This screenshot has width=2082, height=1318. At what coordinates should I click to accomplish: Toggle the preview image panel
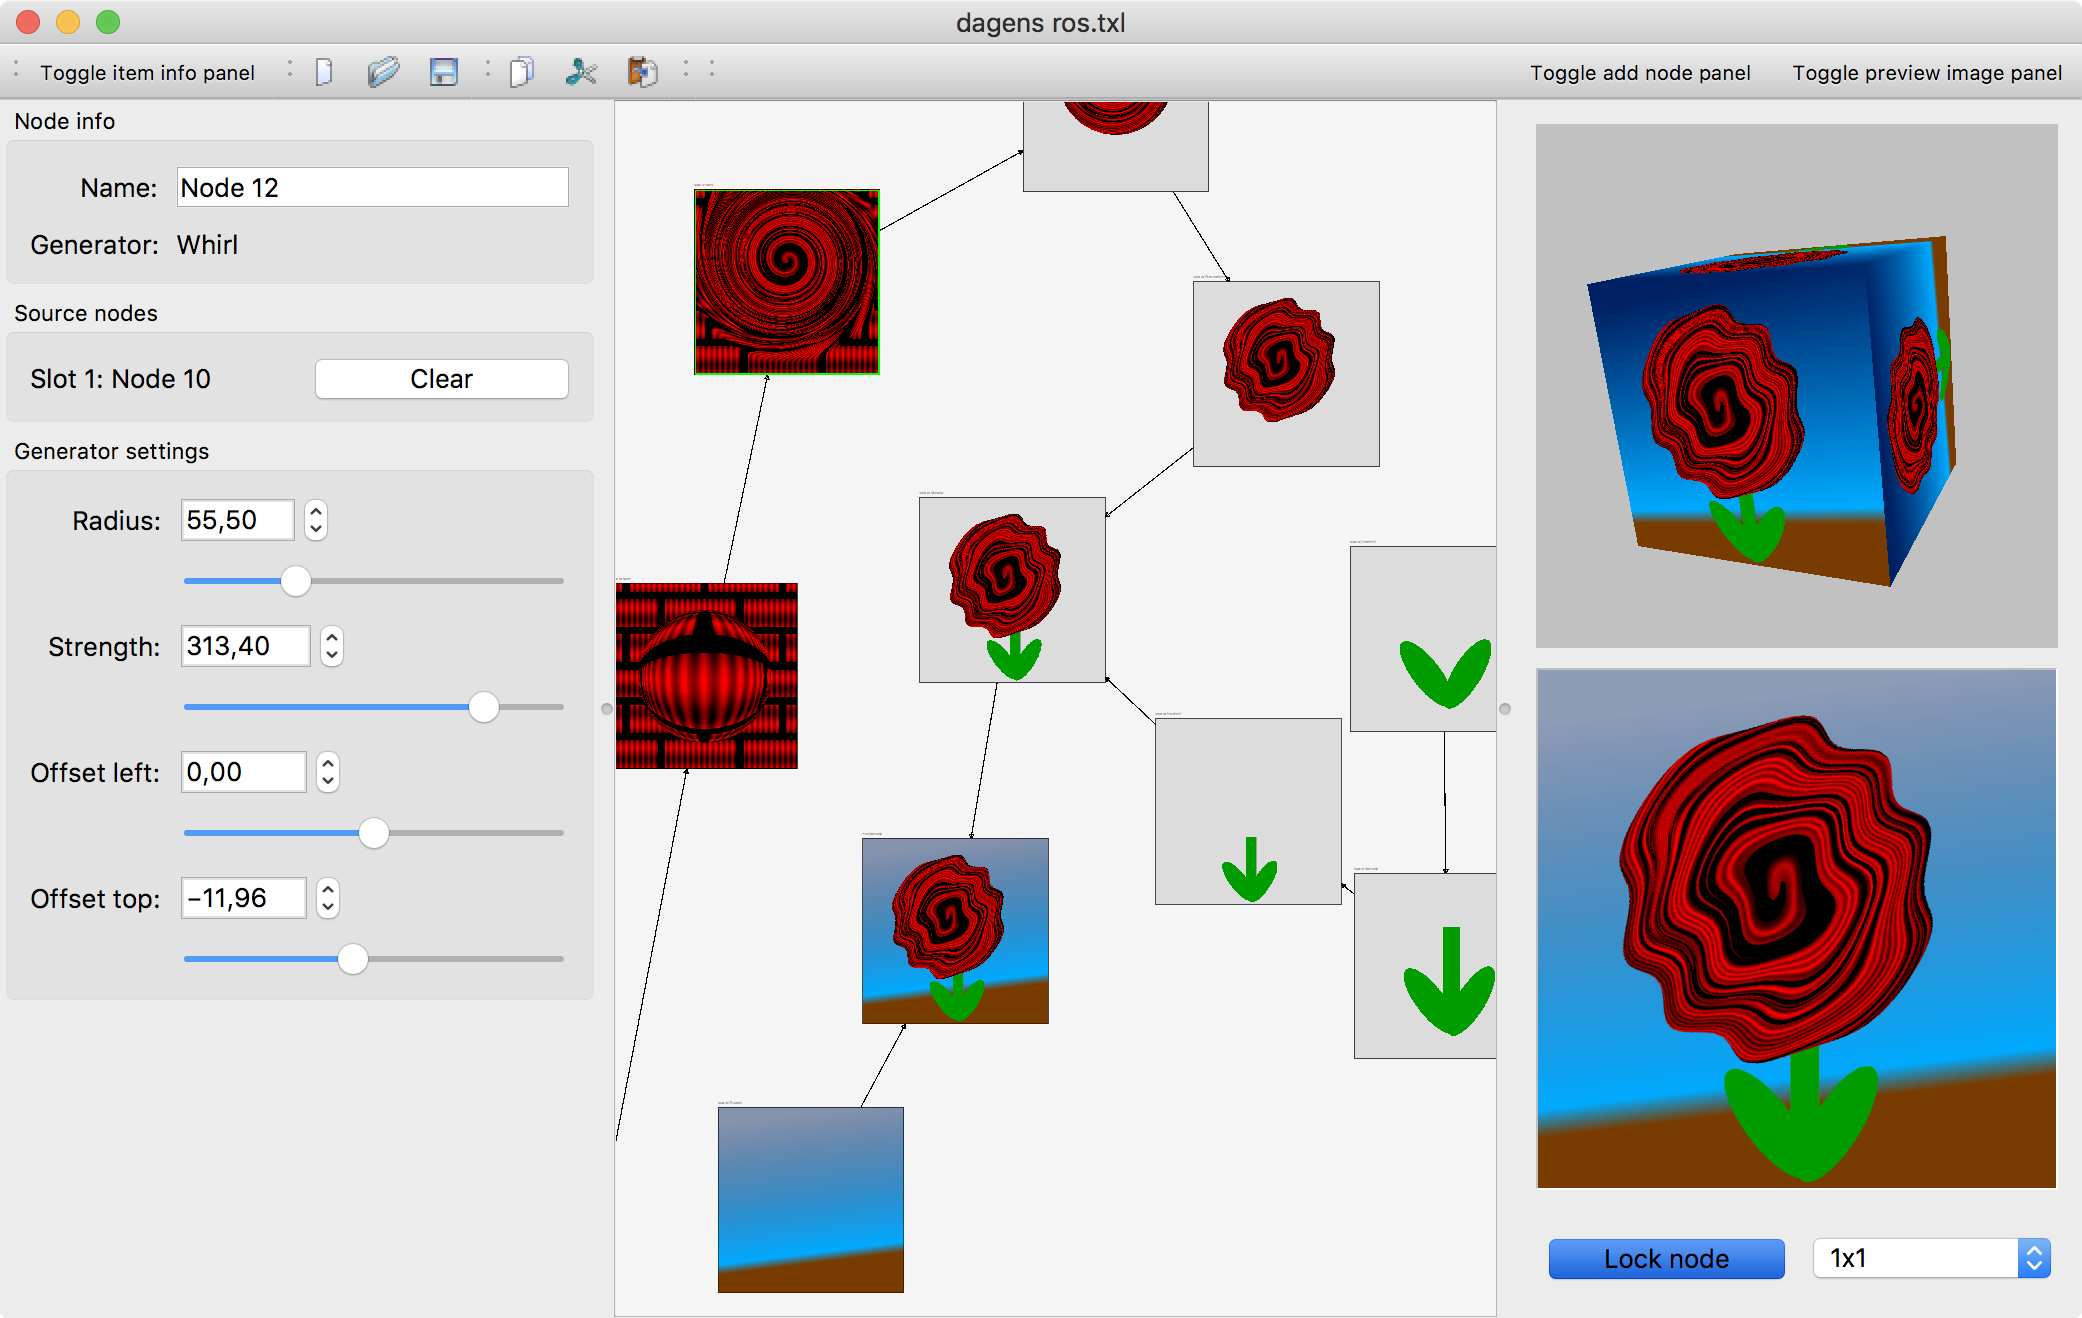pyautogui.click(x=1927, y=73)
